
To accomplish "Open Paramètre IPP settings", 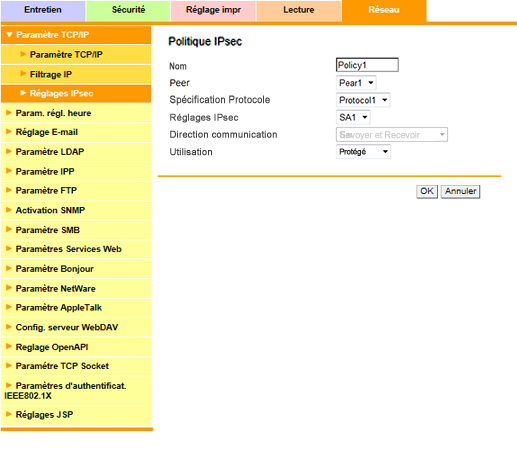I will [76, 172].
